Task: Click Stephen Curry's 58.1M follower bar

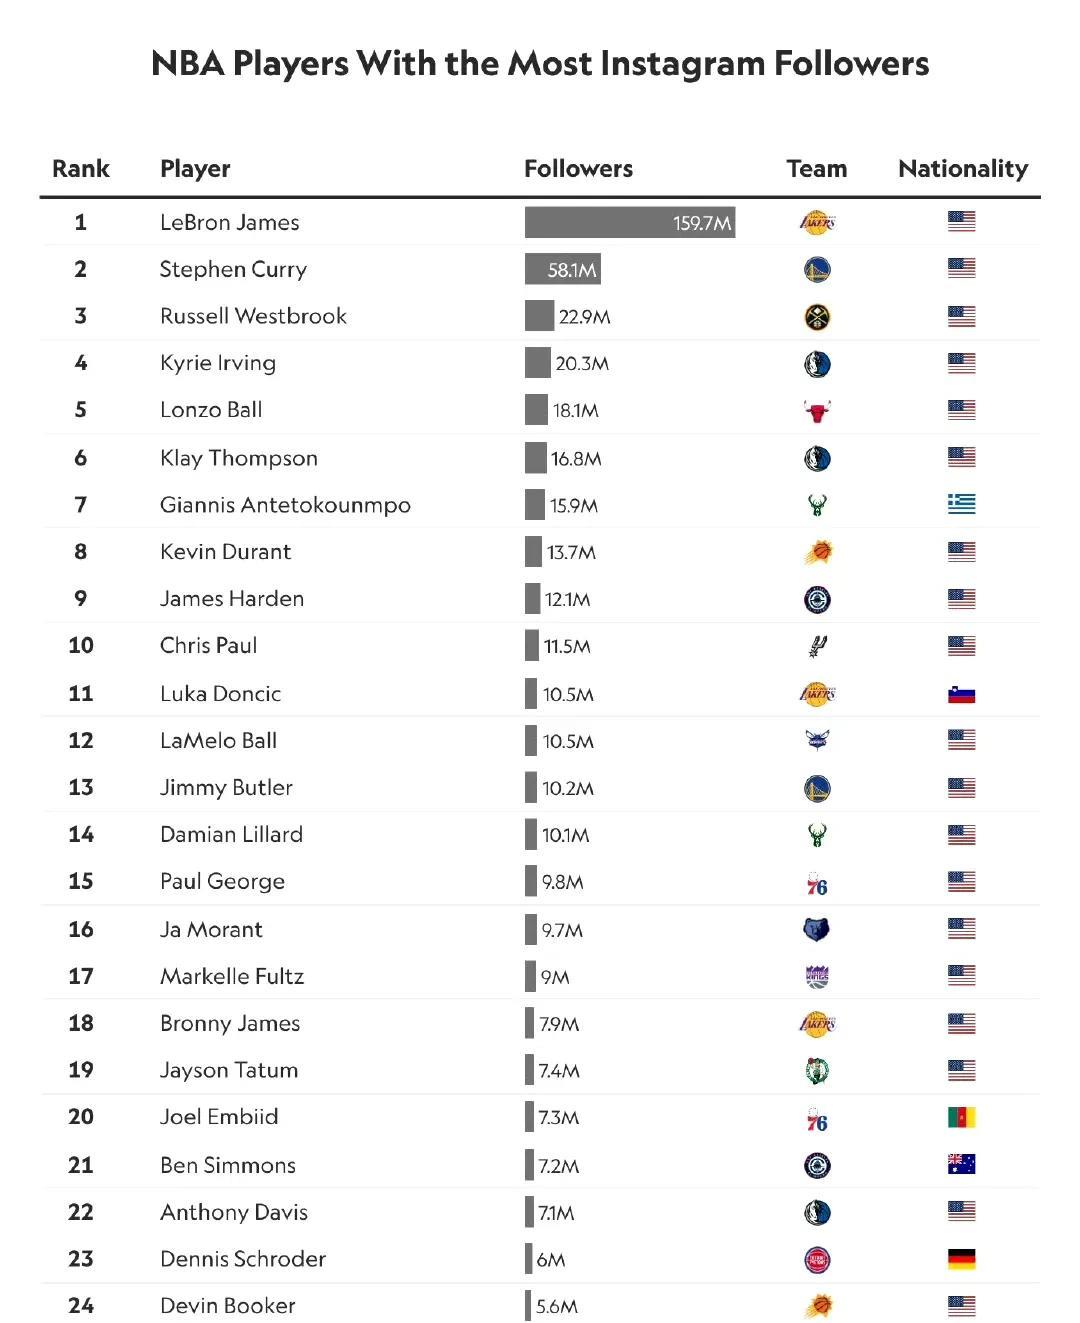Action: [563, 269]
